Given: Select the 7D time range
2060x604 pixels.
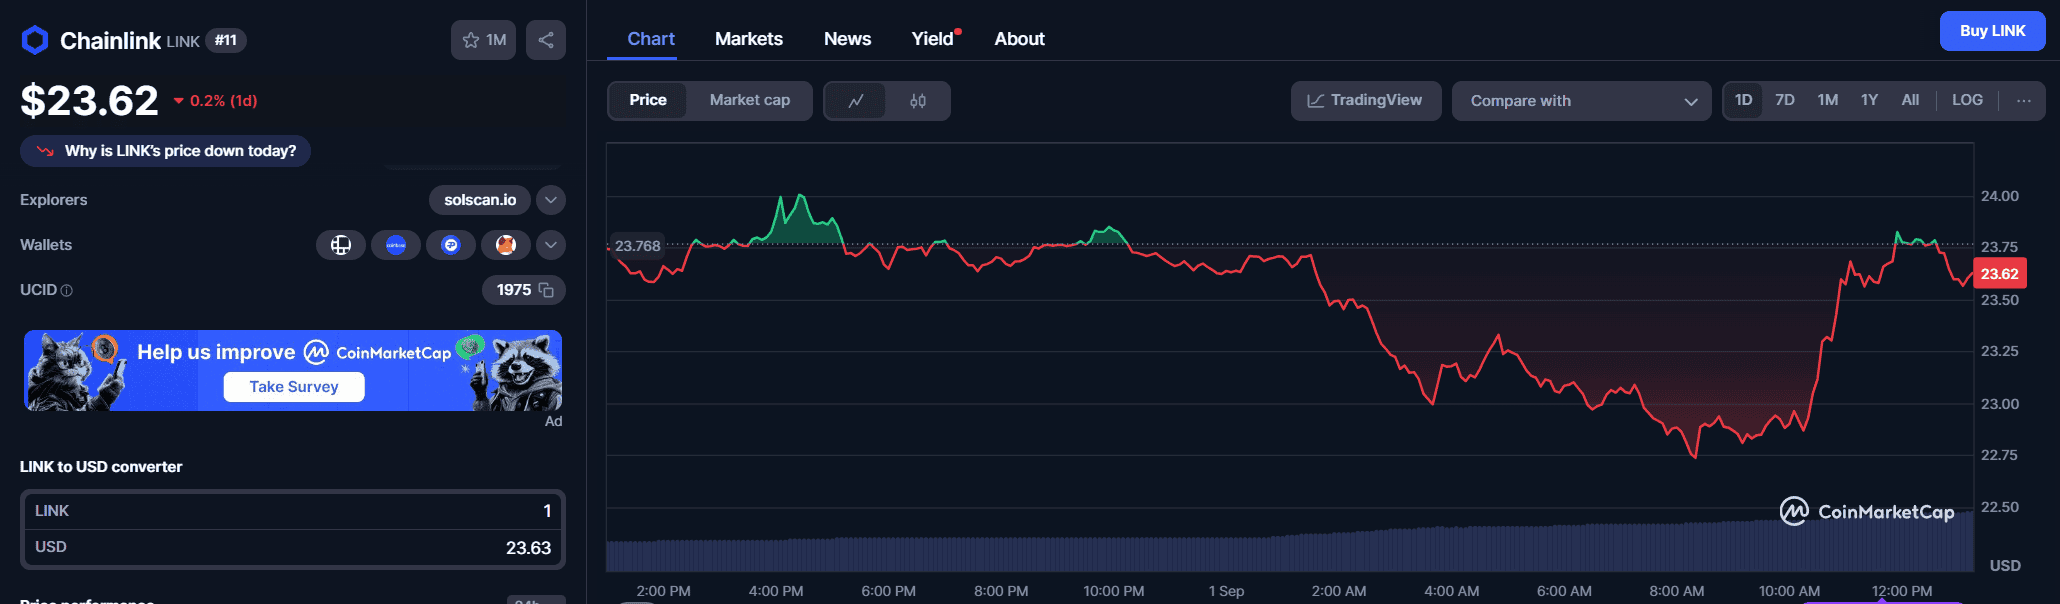Looking at the screenshot, I should 1784,101.
